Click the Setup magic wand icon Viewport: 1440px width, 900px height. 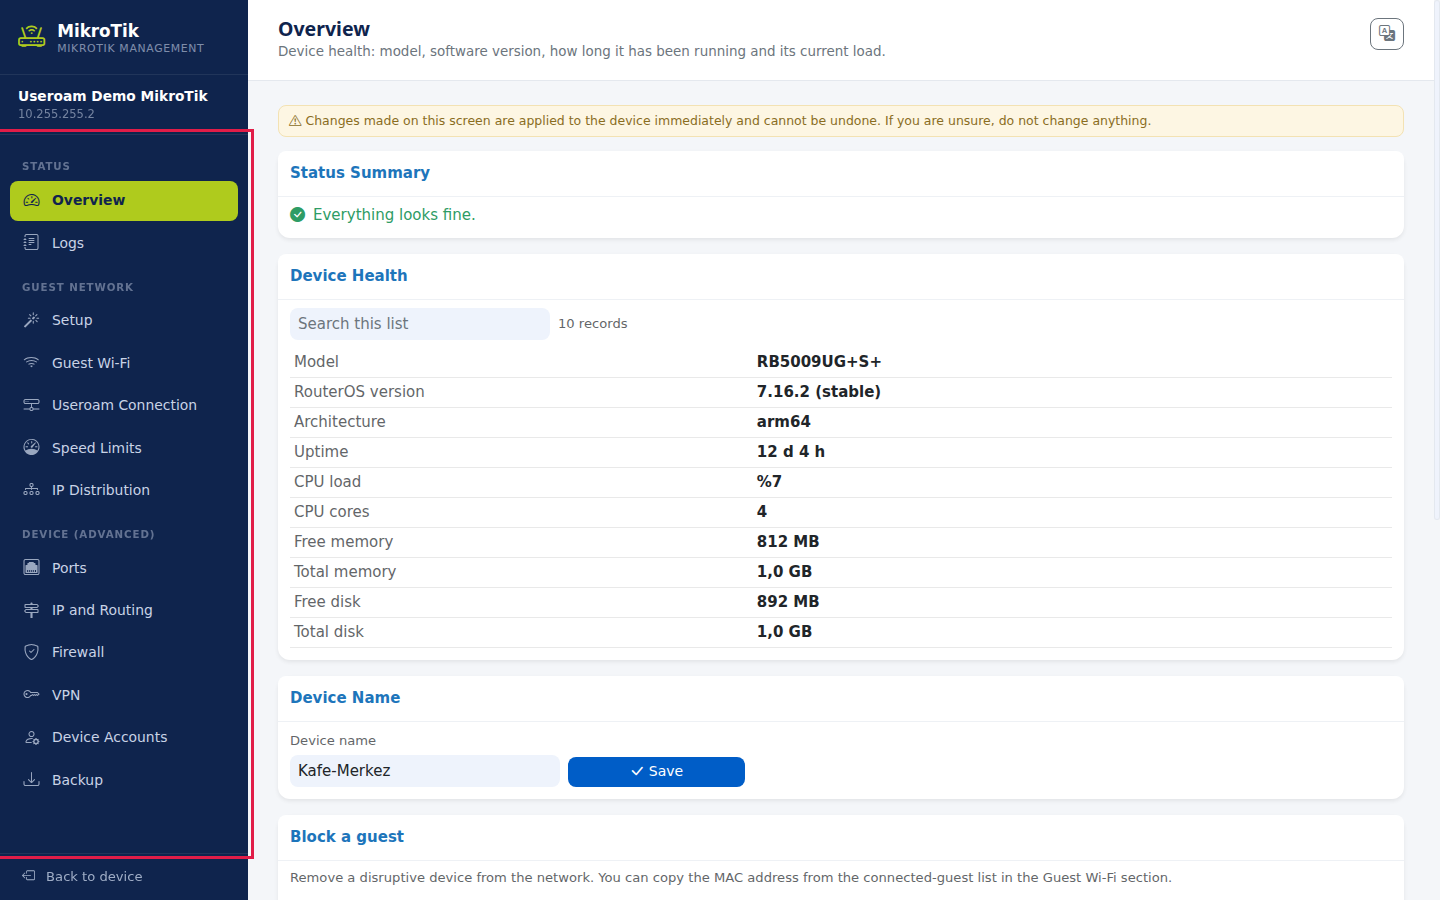[x=32, y=320]
